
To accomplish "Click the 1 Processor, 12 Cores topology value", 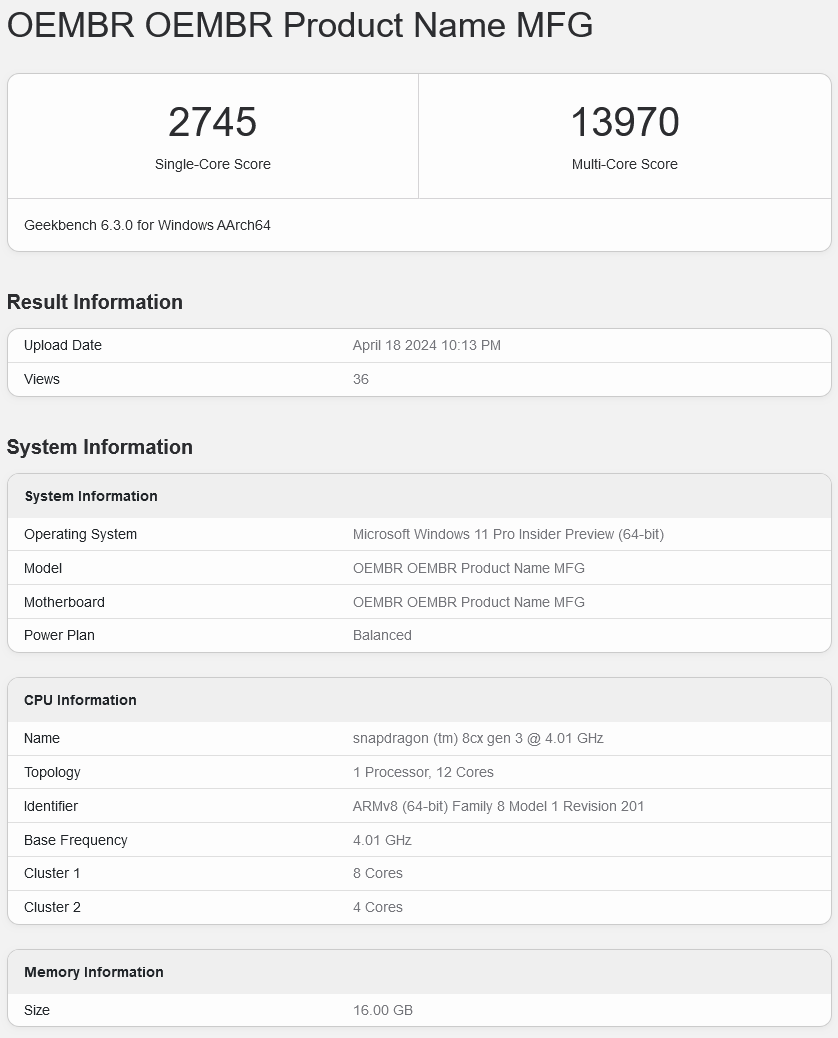I will (x=423, y=772).
